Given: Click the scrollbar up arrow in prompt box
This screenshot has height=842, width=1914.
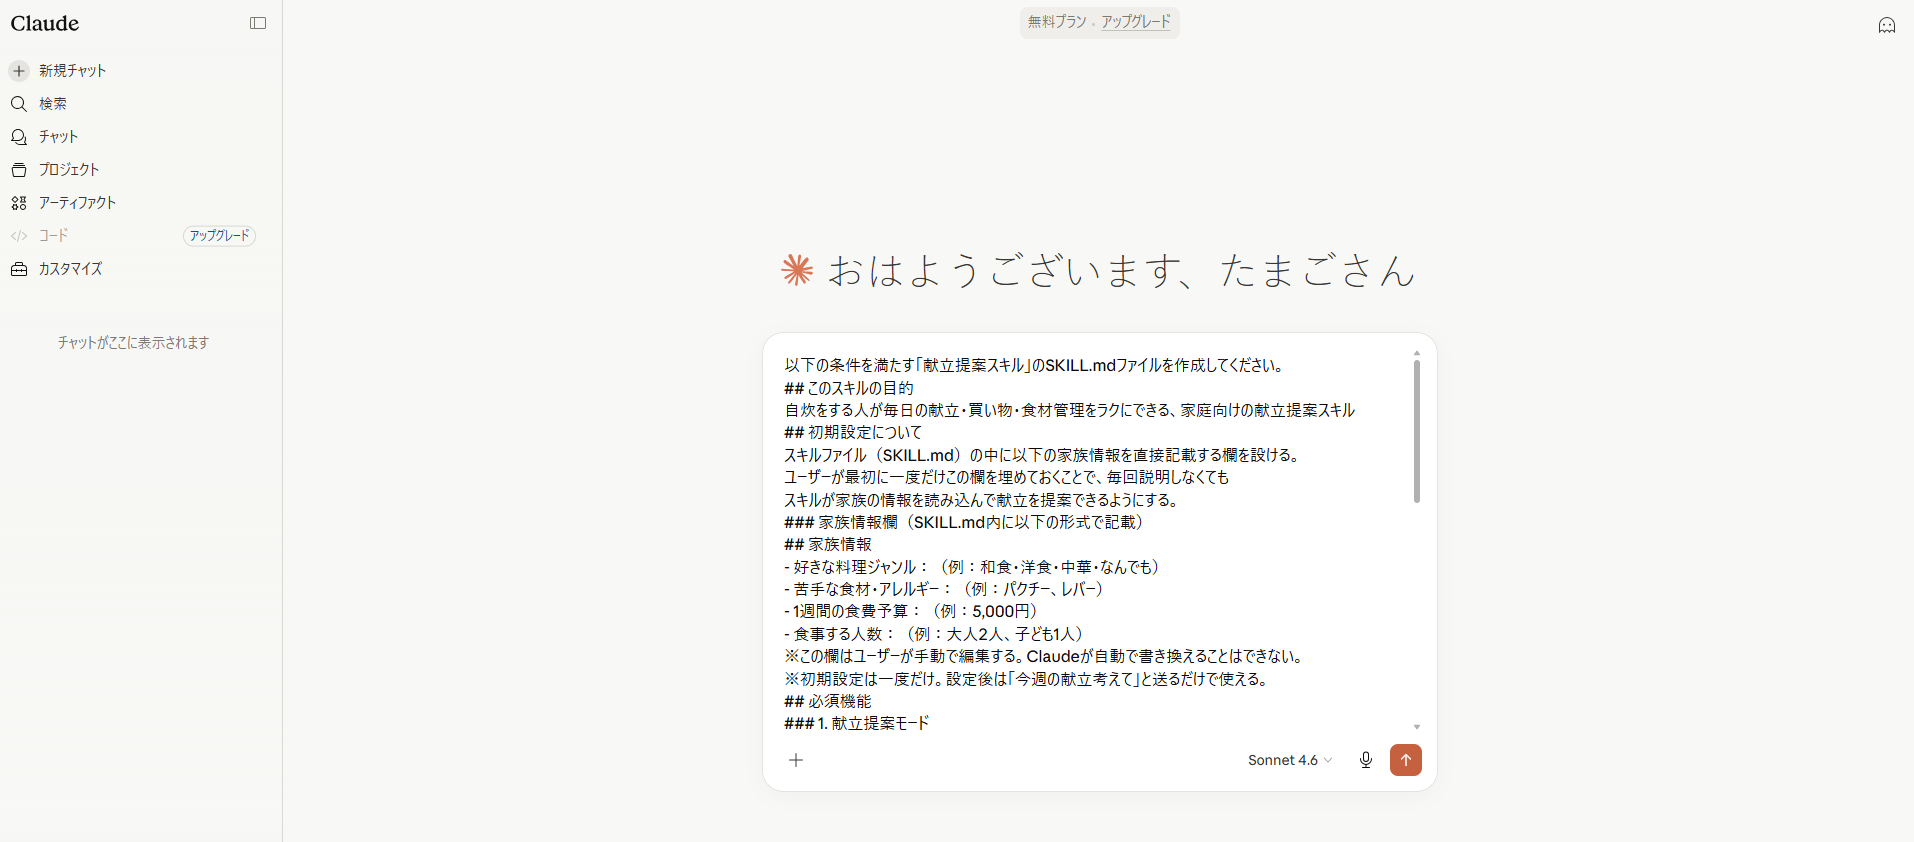Looking at the screenshot, I should coord(1416,353).
